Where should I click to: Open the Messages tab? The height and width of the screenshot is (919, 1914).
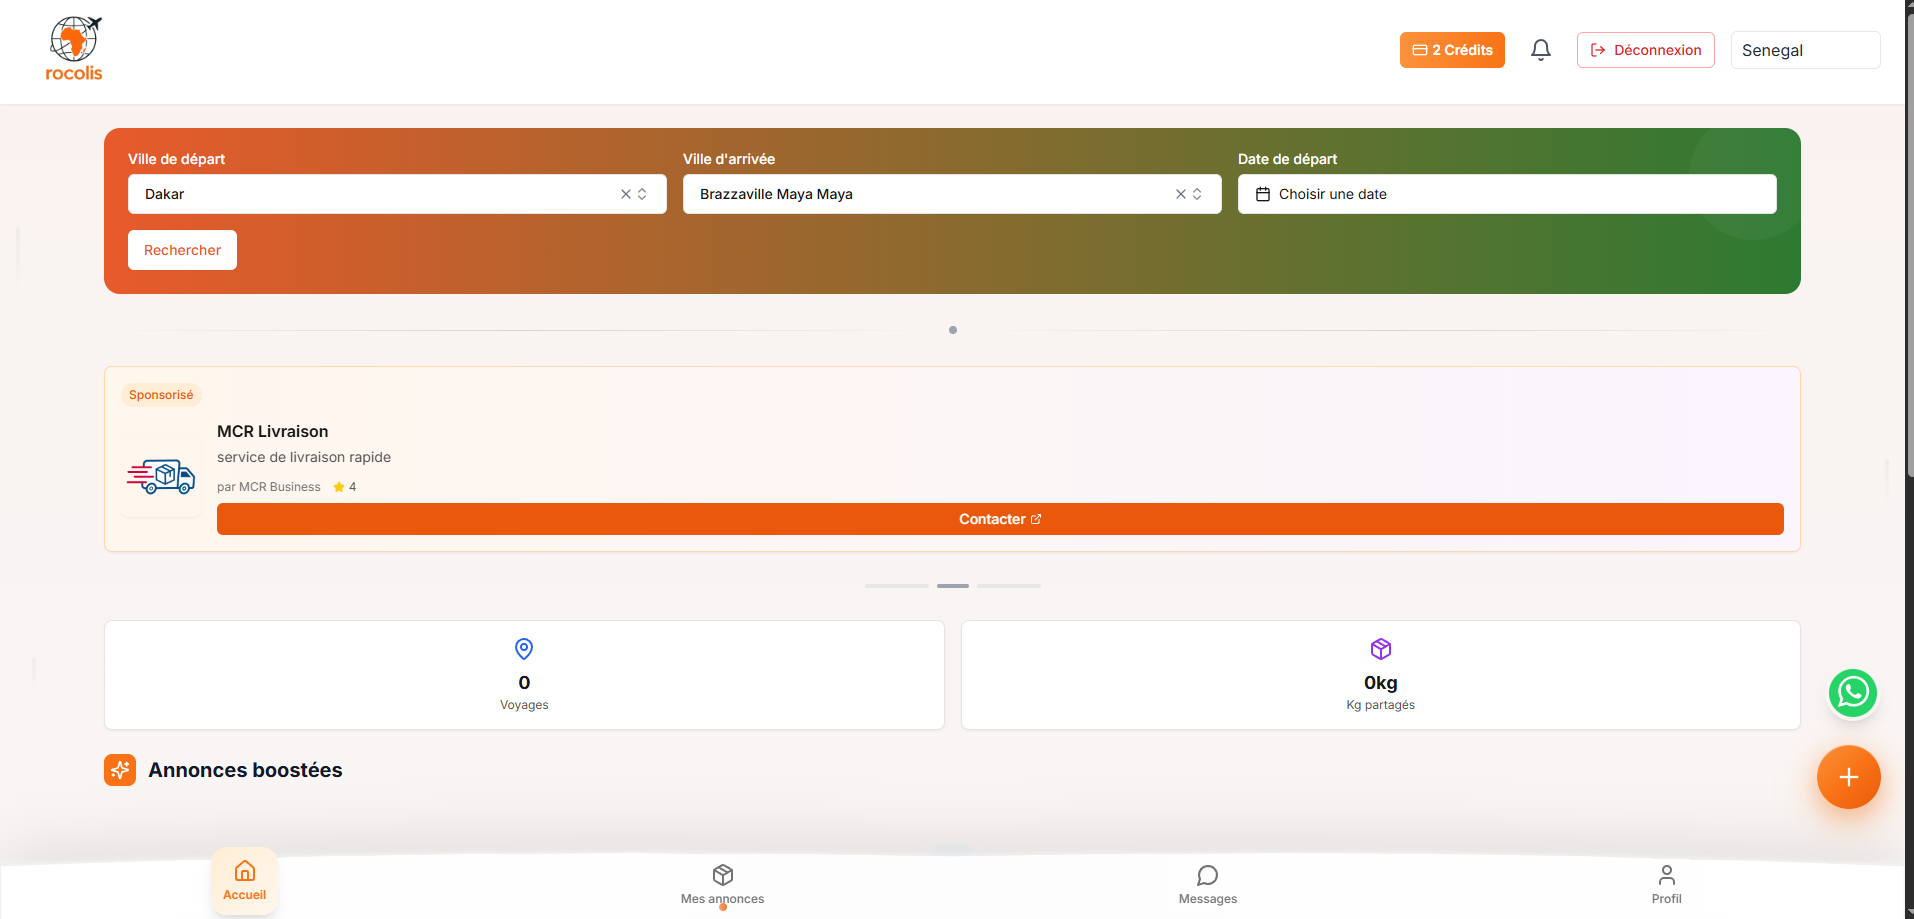tap(1207, 884)
